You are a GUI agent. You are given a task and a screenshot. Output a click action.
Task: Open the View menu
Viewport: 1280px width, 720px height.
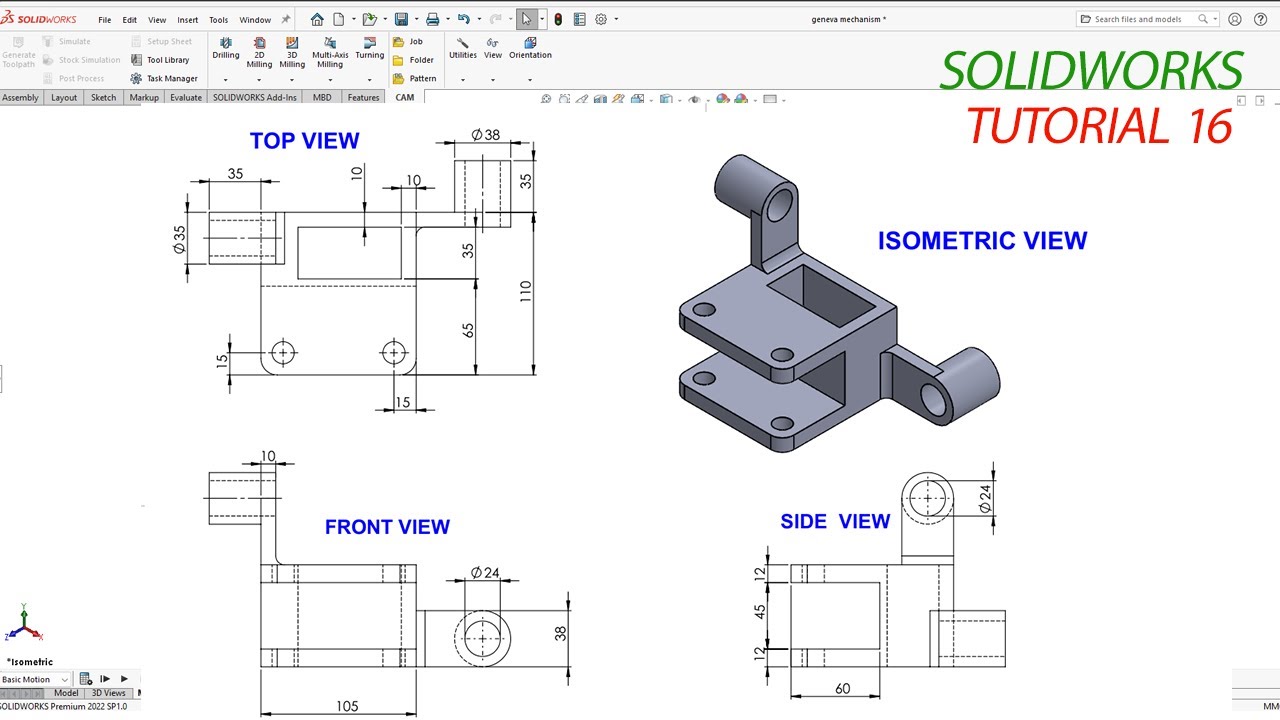157,19
